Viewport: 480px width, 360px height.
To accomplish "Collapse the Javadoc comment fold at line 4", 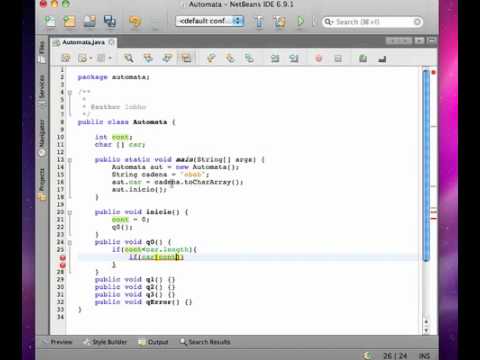I will 70,92.
